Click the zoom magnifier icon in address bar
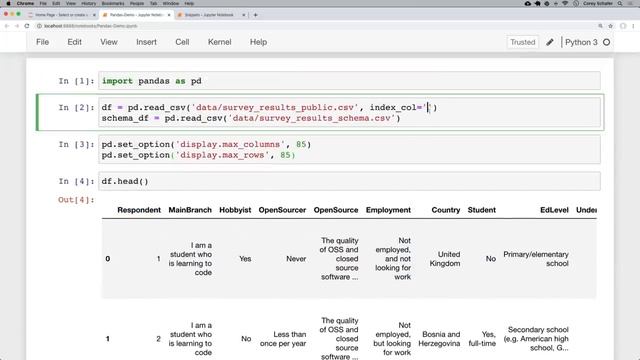Screen dimensions: 640x360 click(x=600, y=26)
